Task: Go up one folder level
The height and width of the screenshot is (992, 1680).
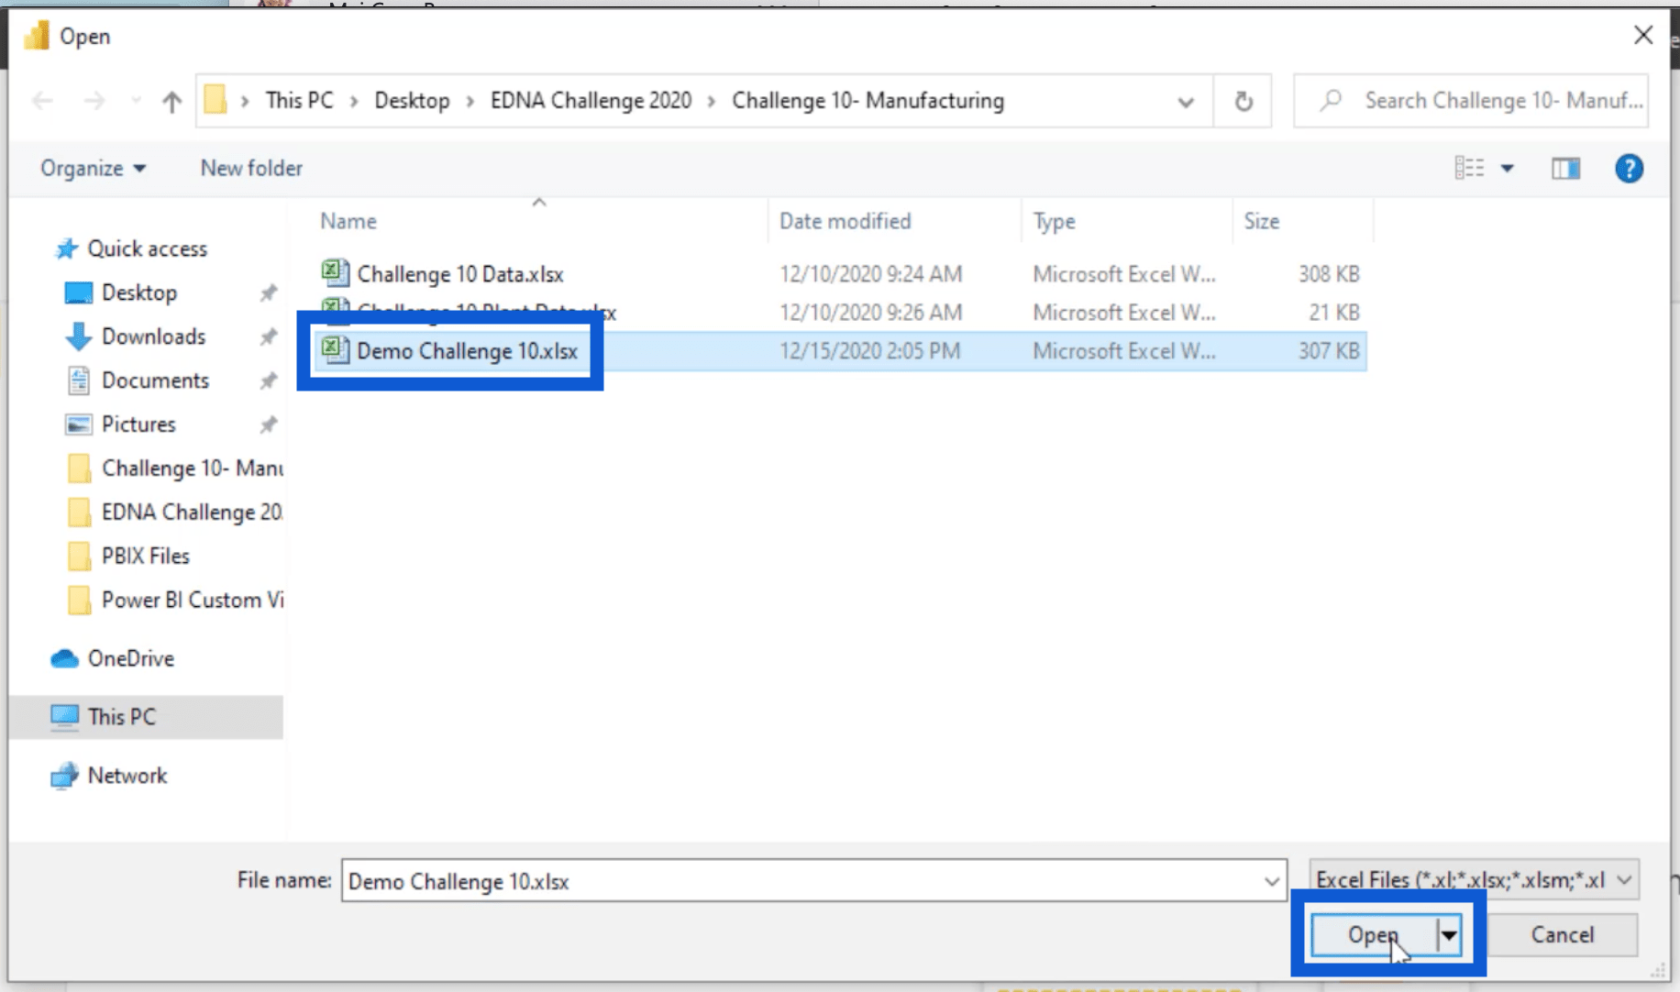Action: click(x=172, y=101)
